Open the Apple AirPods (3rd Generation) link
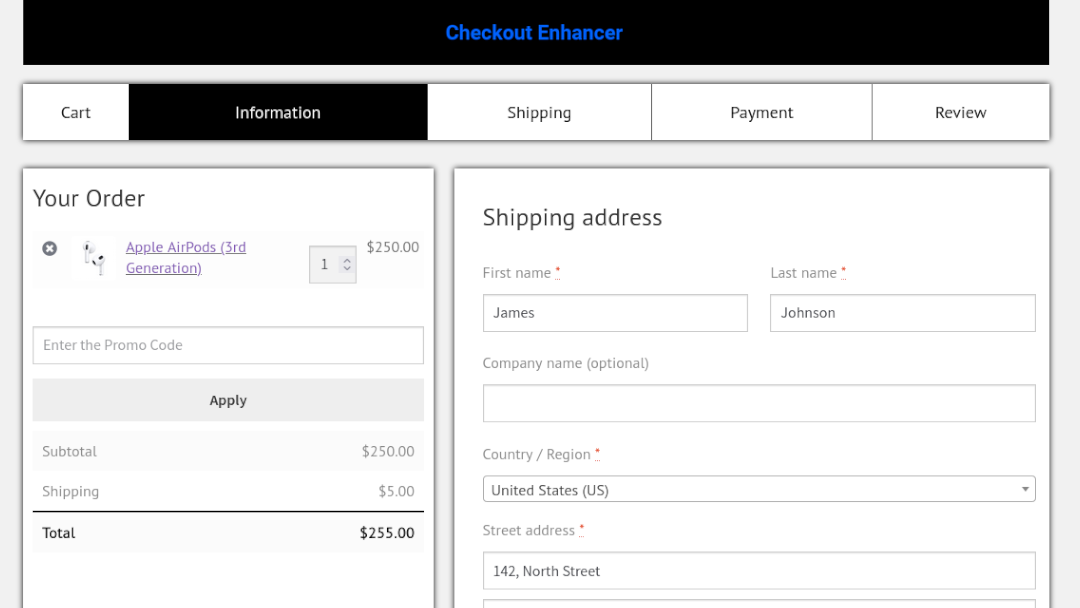The image size is (1080, 608). pyautogui.click(x=186, y=257)
